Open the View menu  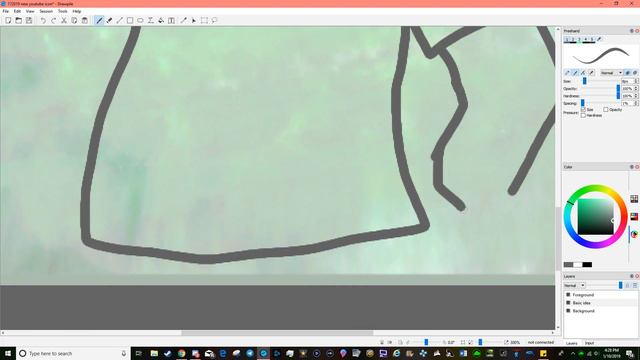click(x=30, y=11)
